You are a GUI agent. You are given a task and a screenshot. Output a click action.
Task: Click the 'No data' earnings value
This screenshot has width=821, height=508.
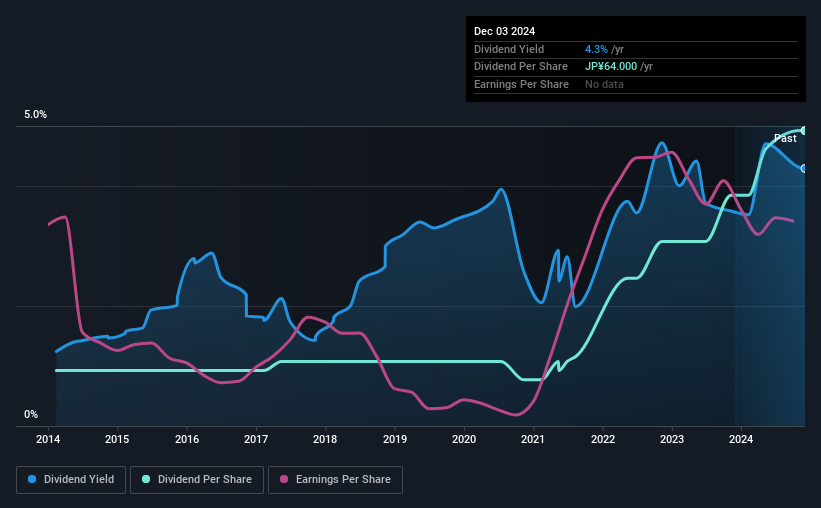click(604, 84)
